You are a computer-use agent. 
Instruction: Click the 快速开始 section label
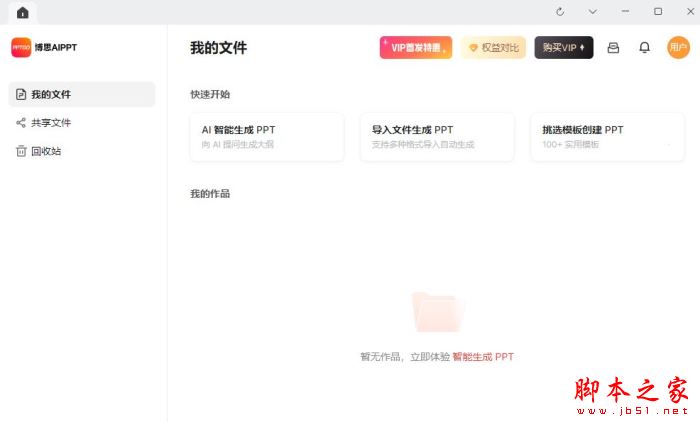click(210, 94)
